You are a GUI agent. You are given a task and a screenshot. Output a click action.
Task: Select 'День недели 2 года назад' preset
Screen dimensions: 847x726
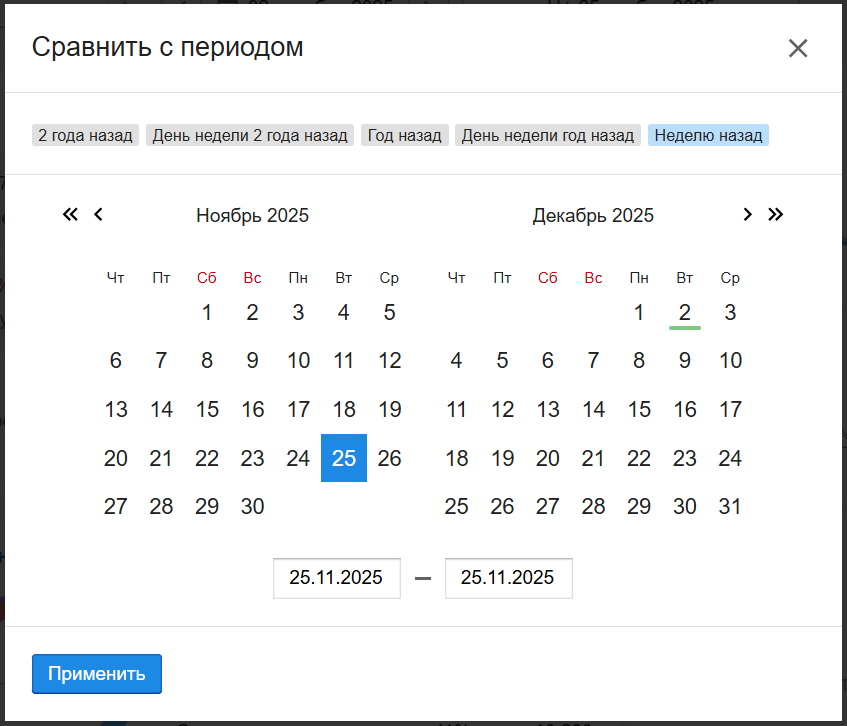pos(250,135)
